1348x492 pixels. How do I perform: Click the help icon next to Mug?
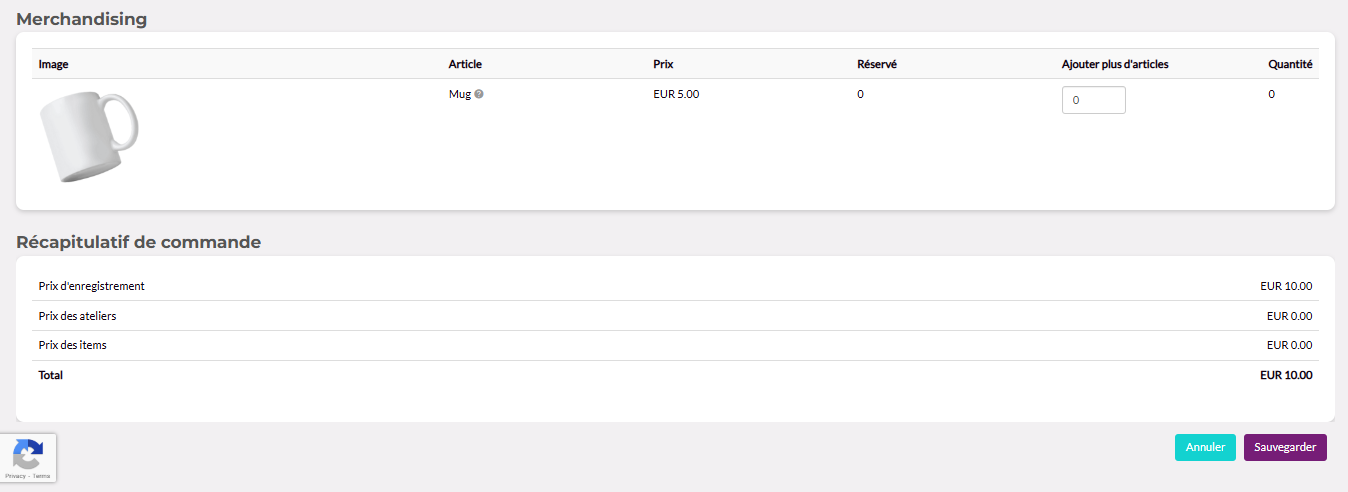(x=479, y=95)
